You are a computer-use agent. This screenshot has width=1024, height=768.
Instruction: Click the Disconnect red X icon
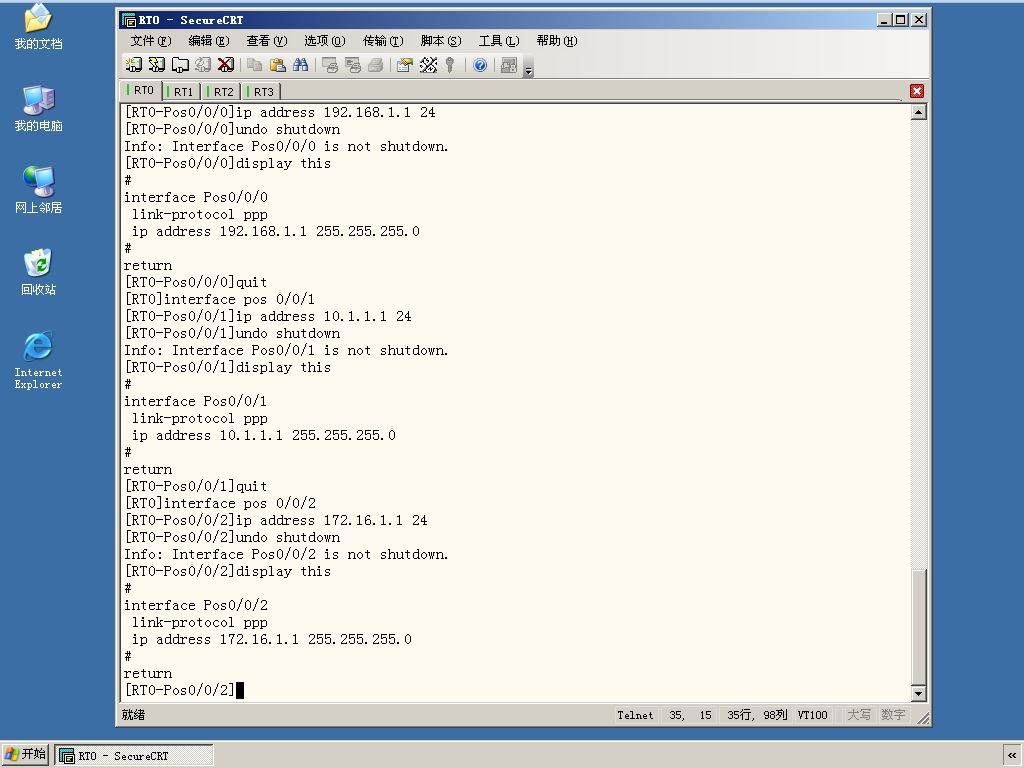pyautogui.click(x=226, y=65)
